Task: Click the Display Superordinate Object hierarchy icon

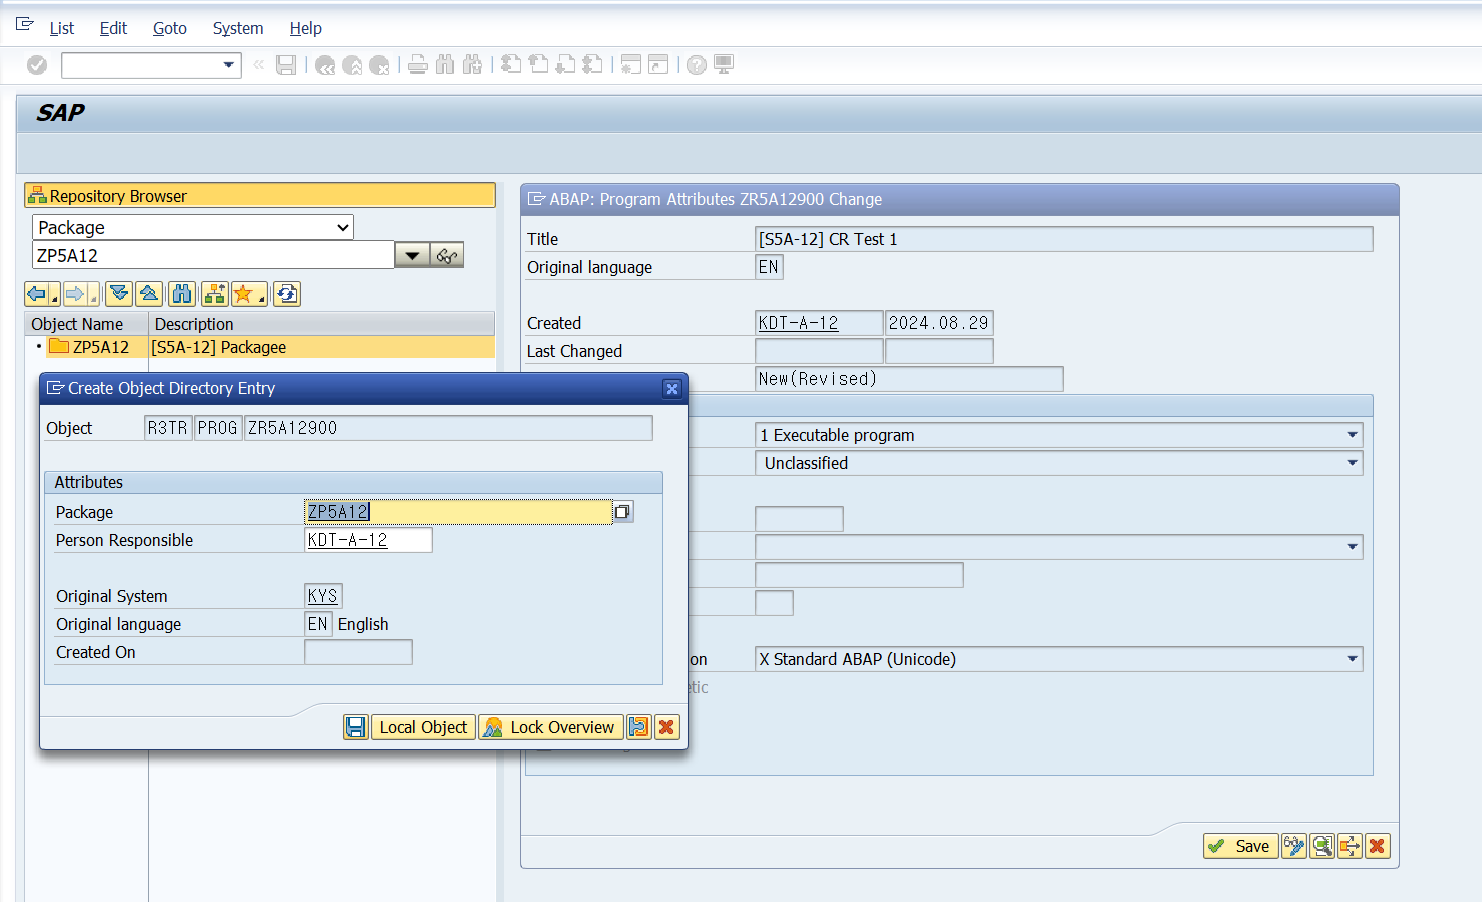Action: (214, 294)
